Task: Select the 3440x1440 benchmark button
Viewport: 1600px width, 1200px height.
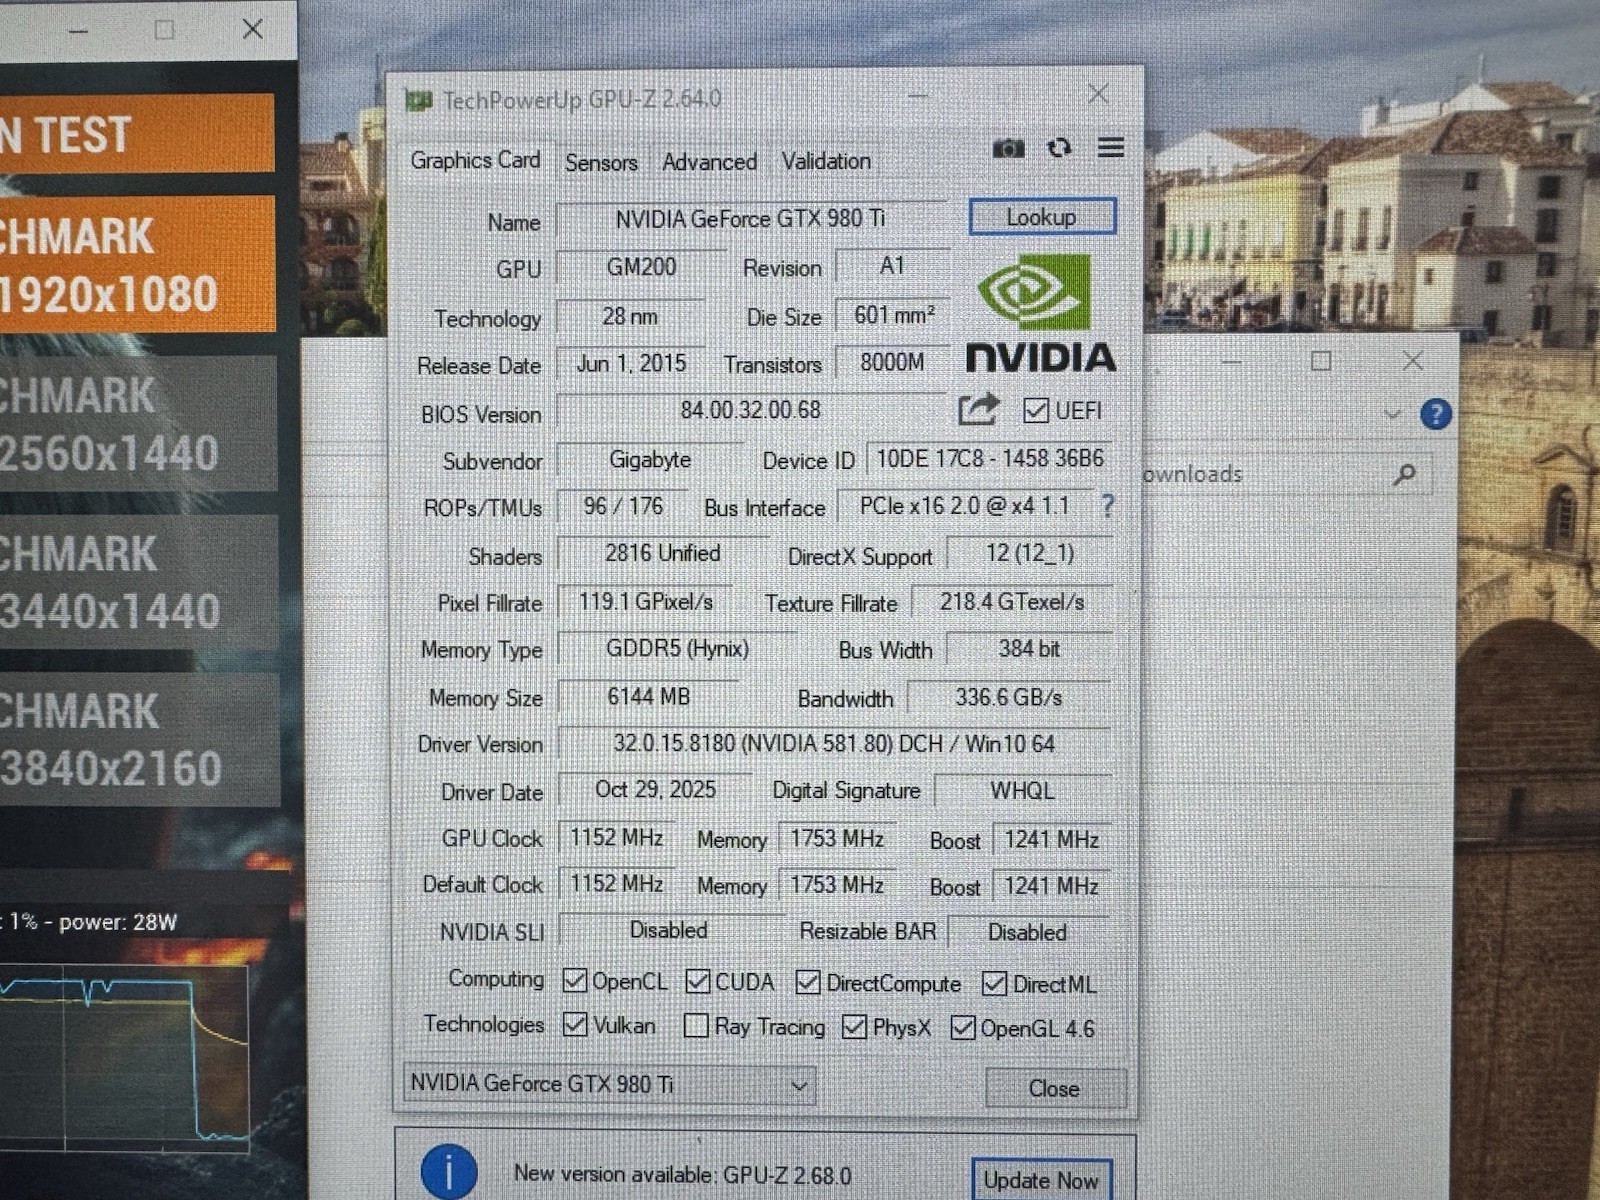Action: 139,582
